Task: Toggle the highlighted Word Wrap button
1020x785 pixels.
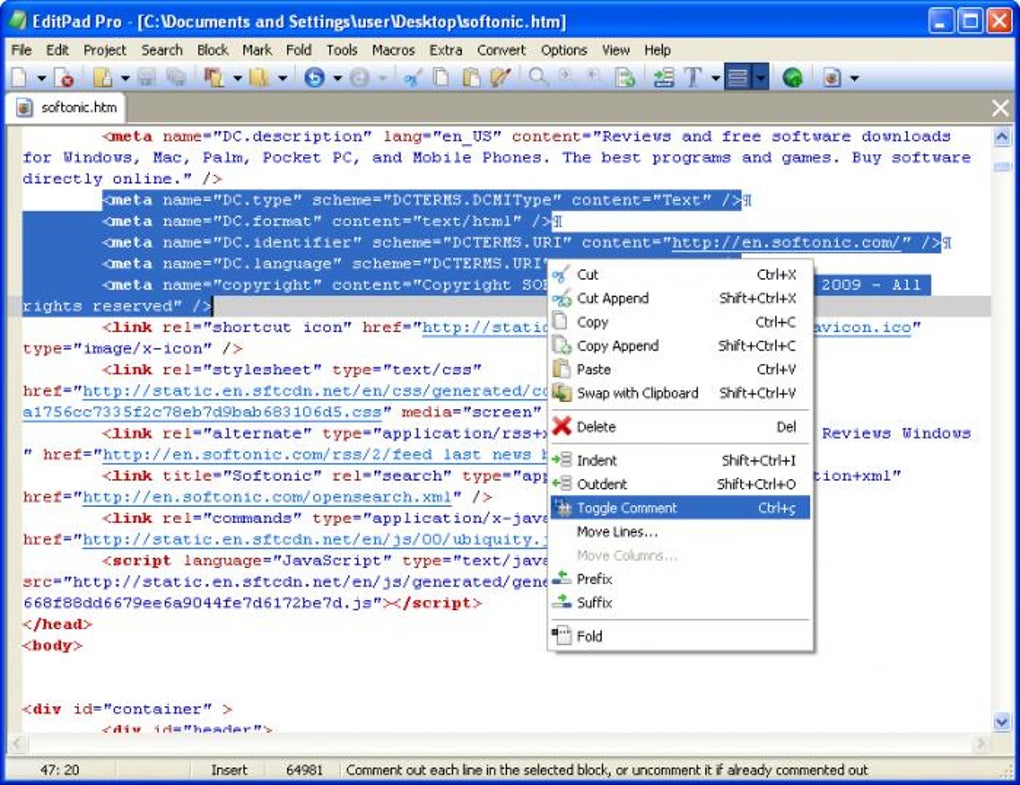Action: click(738, 78)
